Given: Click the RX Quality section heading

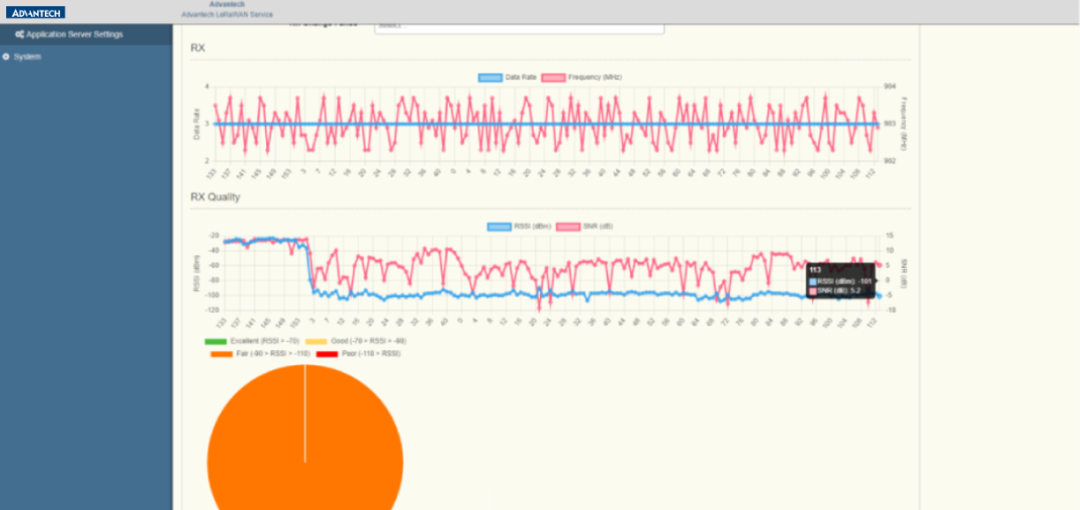Looking at the screenshot, I should click(215, 197).
